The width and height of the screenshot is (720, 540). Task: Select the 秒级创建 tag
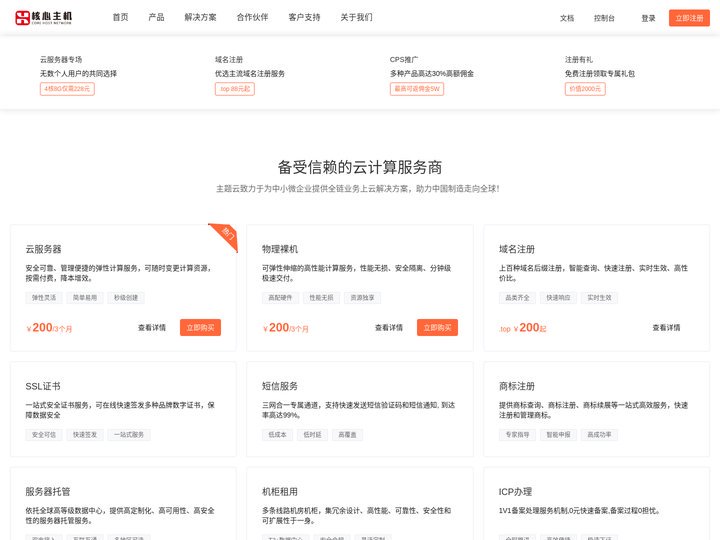(126, 298)
